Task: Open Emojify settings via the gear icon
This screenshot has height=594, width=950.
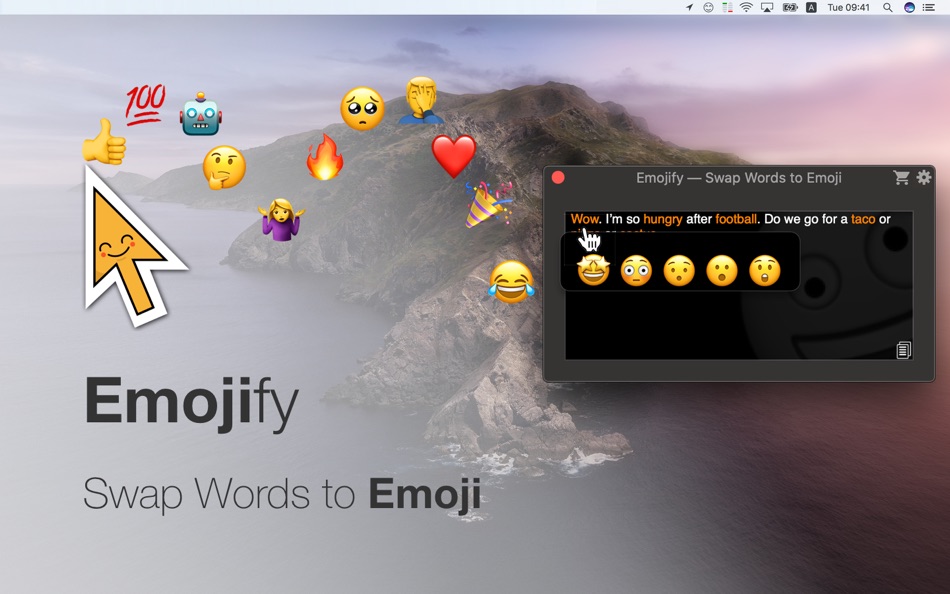Action: [923, 177]
